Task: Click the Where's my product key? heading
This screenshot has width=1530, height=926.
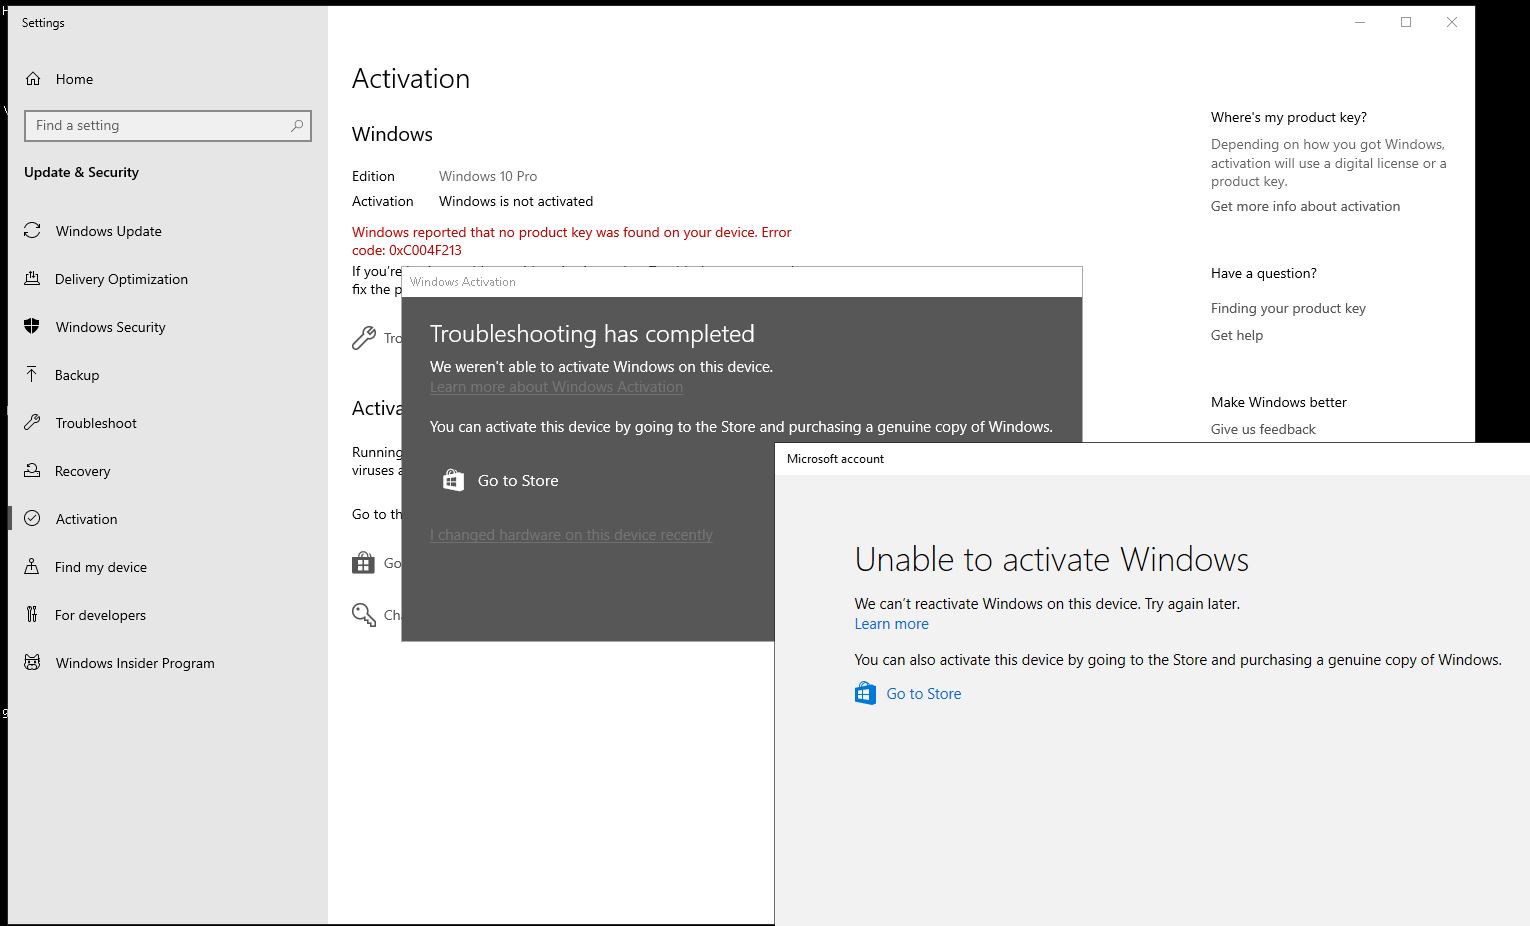Action: point(1289,117)
